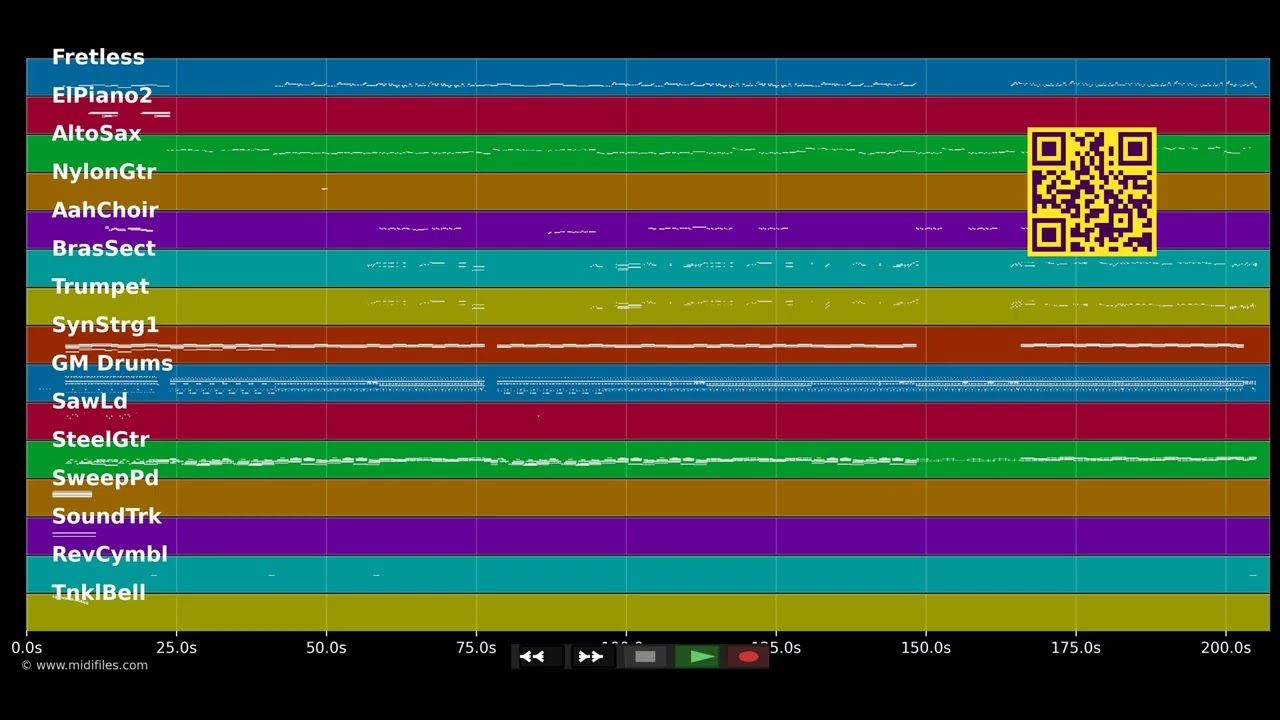Viewport: 1280px width, 720px height.
Task: Click the fast-forward playback button
Action: (592, 657)
